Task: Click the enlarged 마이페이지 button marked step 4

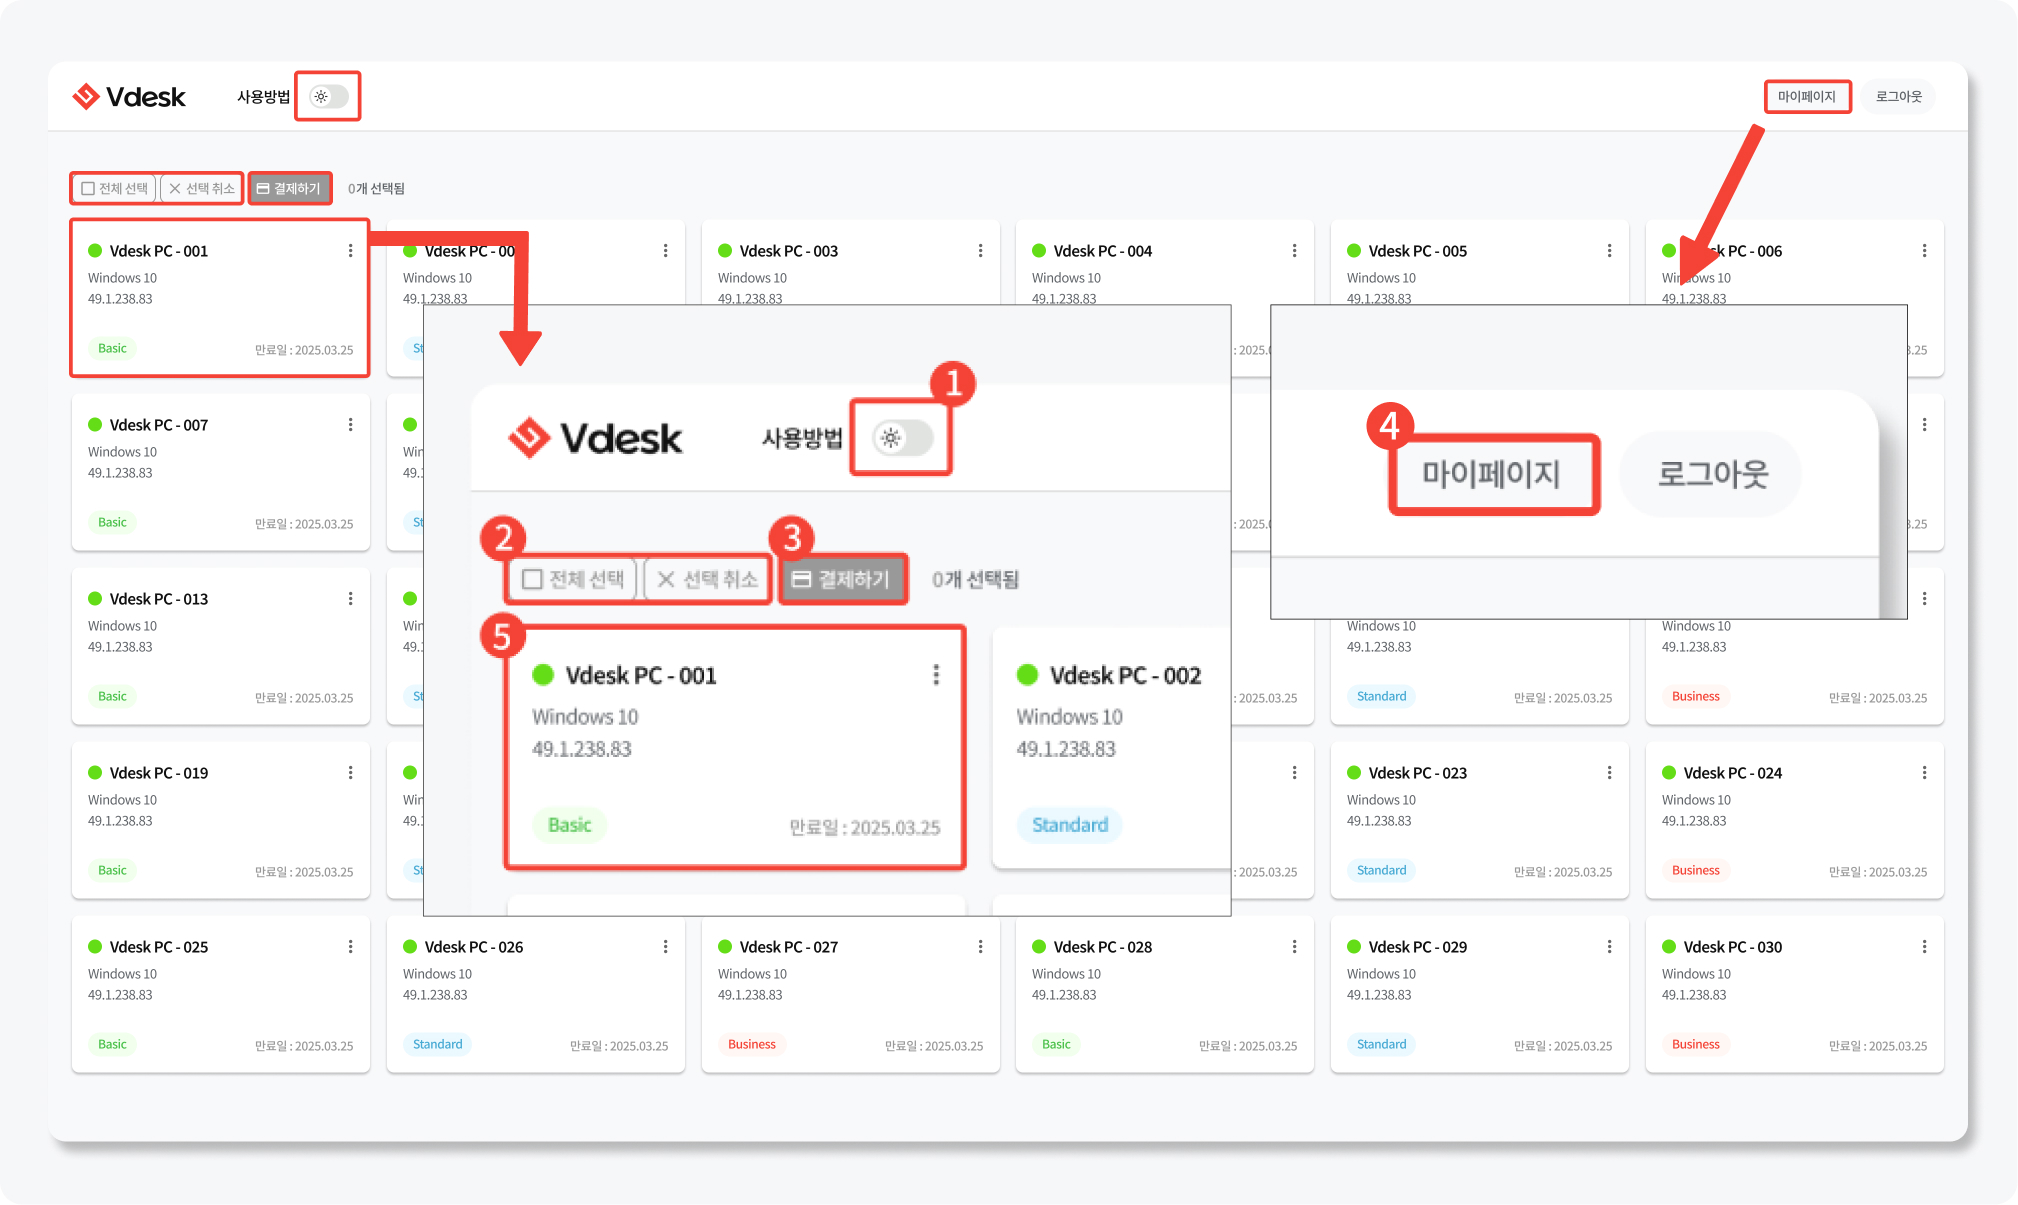Action: tap(1492, 474)
